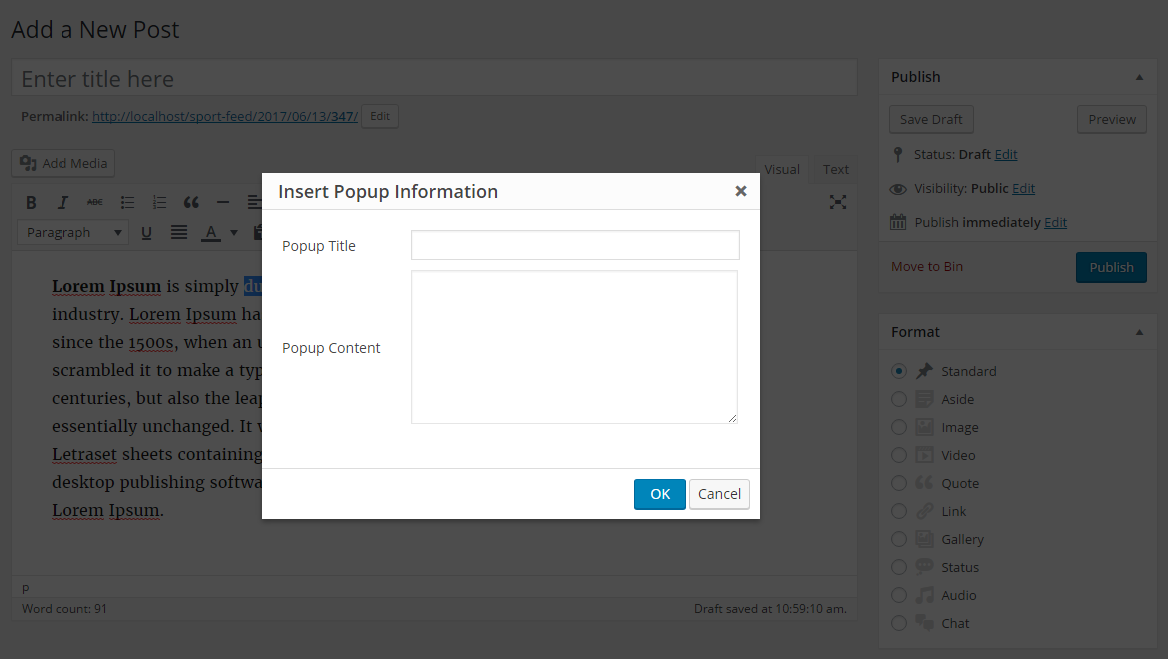Close the Insert Popup Information dialog

[740, 191]
